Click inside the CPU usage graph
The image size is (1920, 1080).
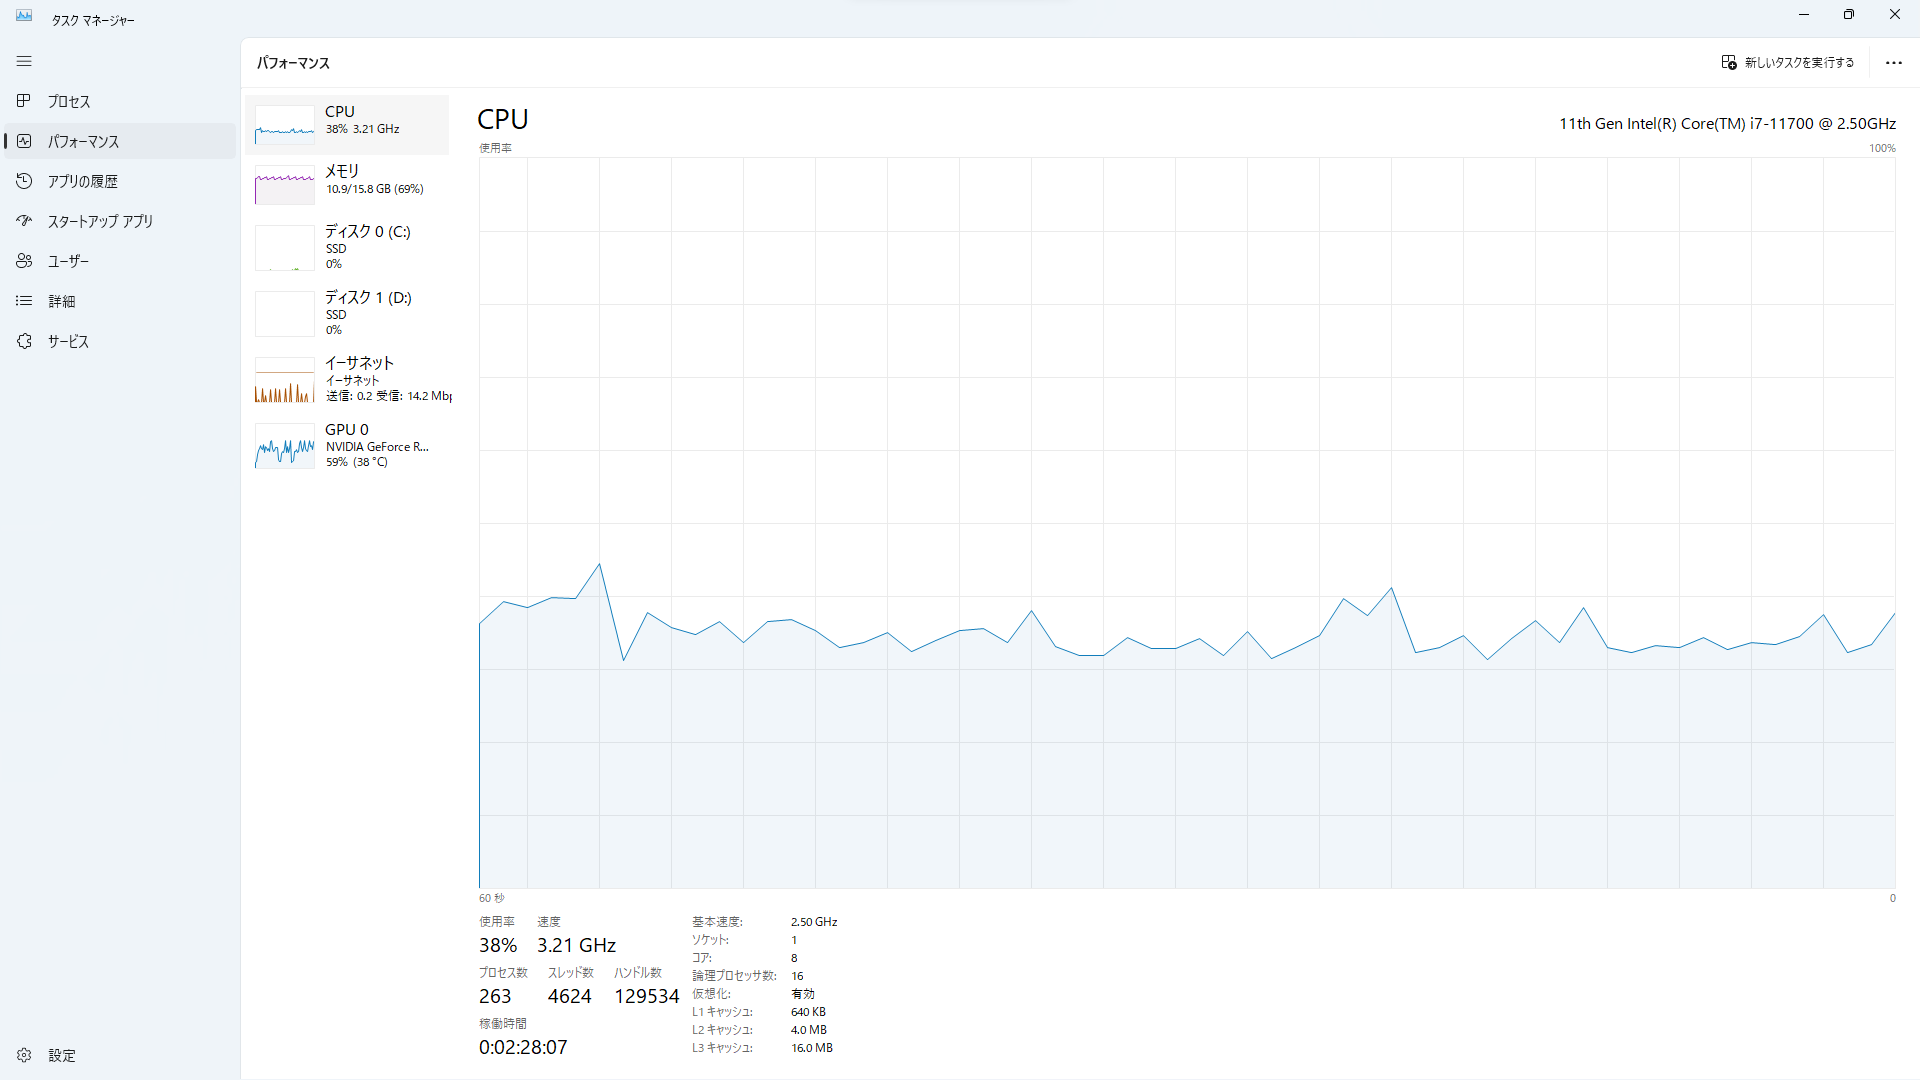click(1187, 523)
